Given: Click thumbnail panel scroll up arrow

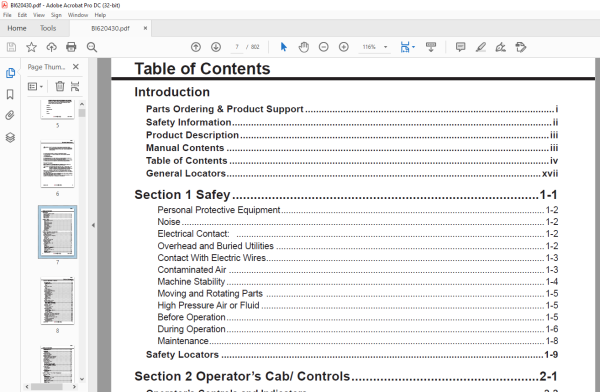Looking at the screenshot, I should [82, 104].
